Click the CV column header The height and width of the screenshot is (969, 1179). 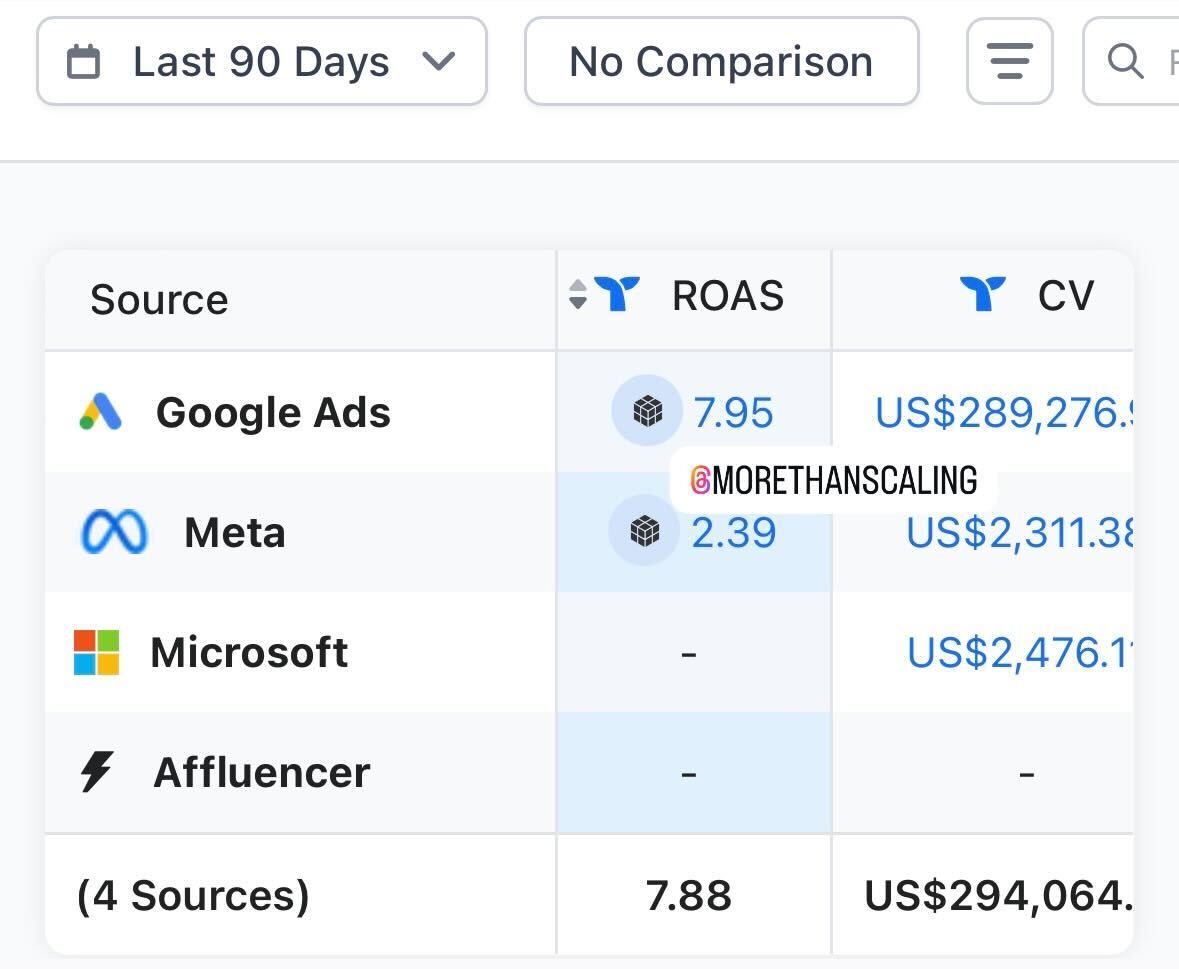click(1065, 296)
